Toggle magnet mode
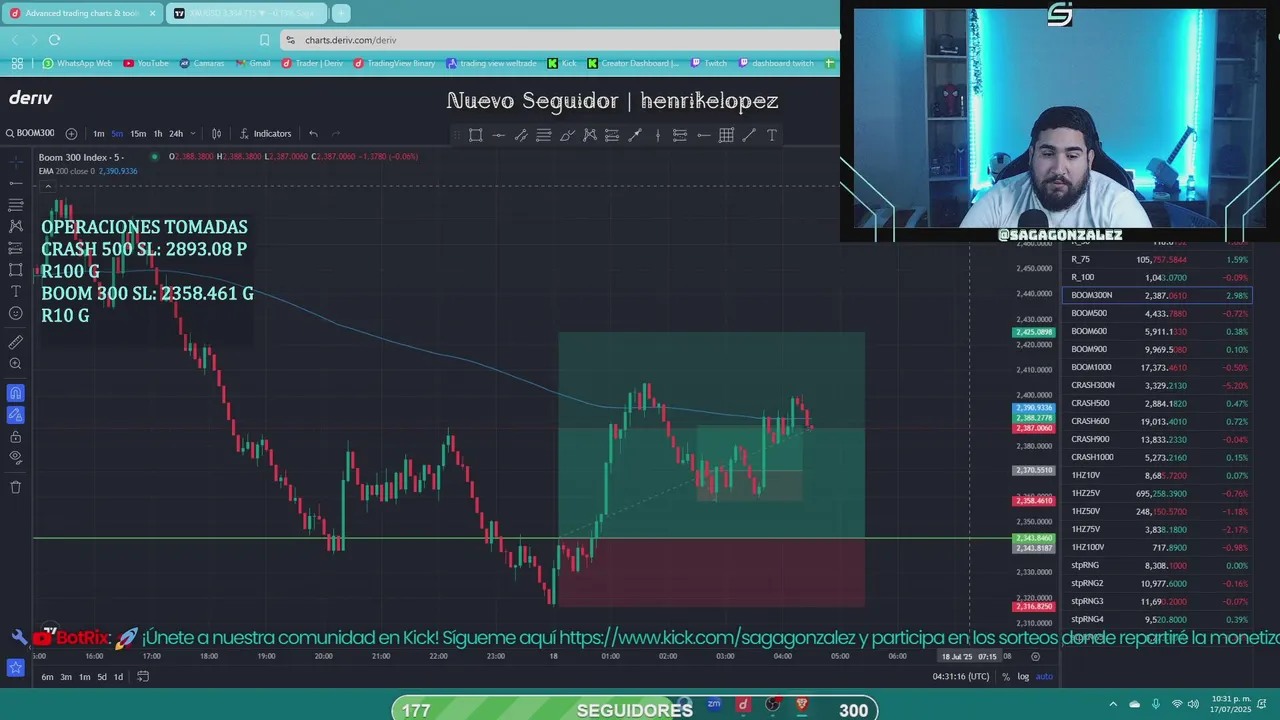The height and width of the screenshot is (720, 1280). tap(15, 393)
